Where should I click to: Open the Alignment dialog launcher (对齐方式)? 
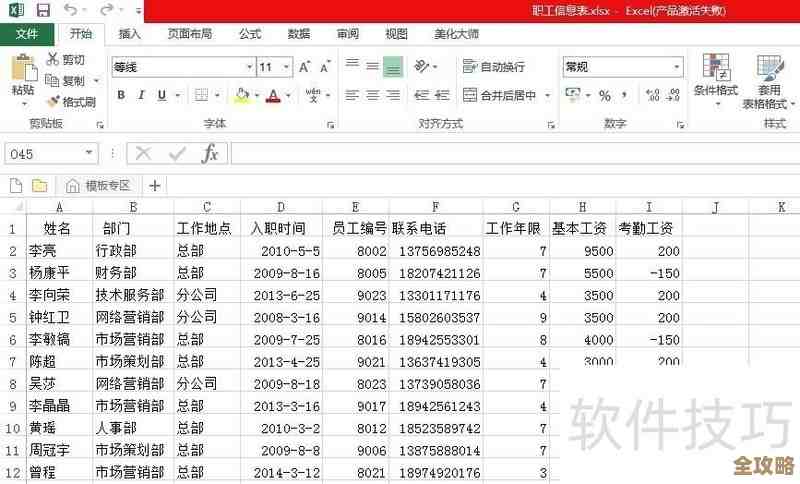551,124
